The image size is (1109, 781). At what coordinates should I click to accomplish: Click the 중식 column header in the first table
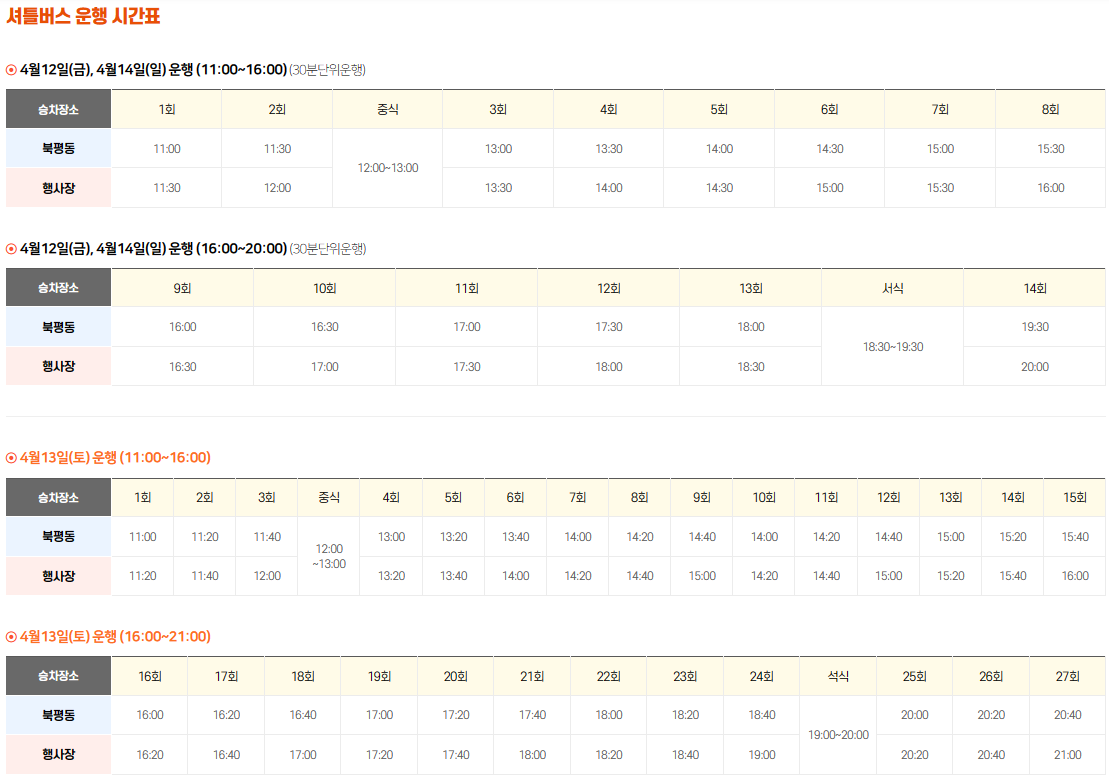[386, 109]
